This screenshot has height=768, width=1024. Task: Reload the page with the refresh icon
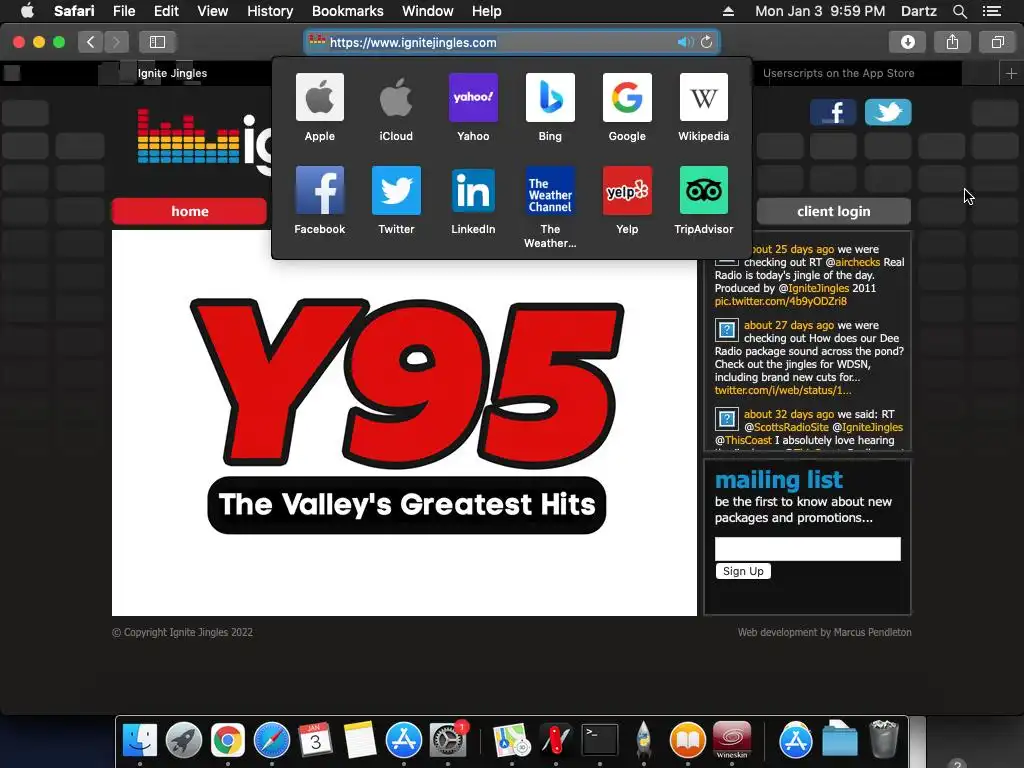(707, 42)
